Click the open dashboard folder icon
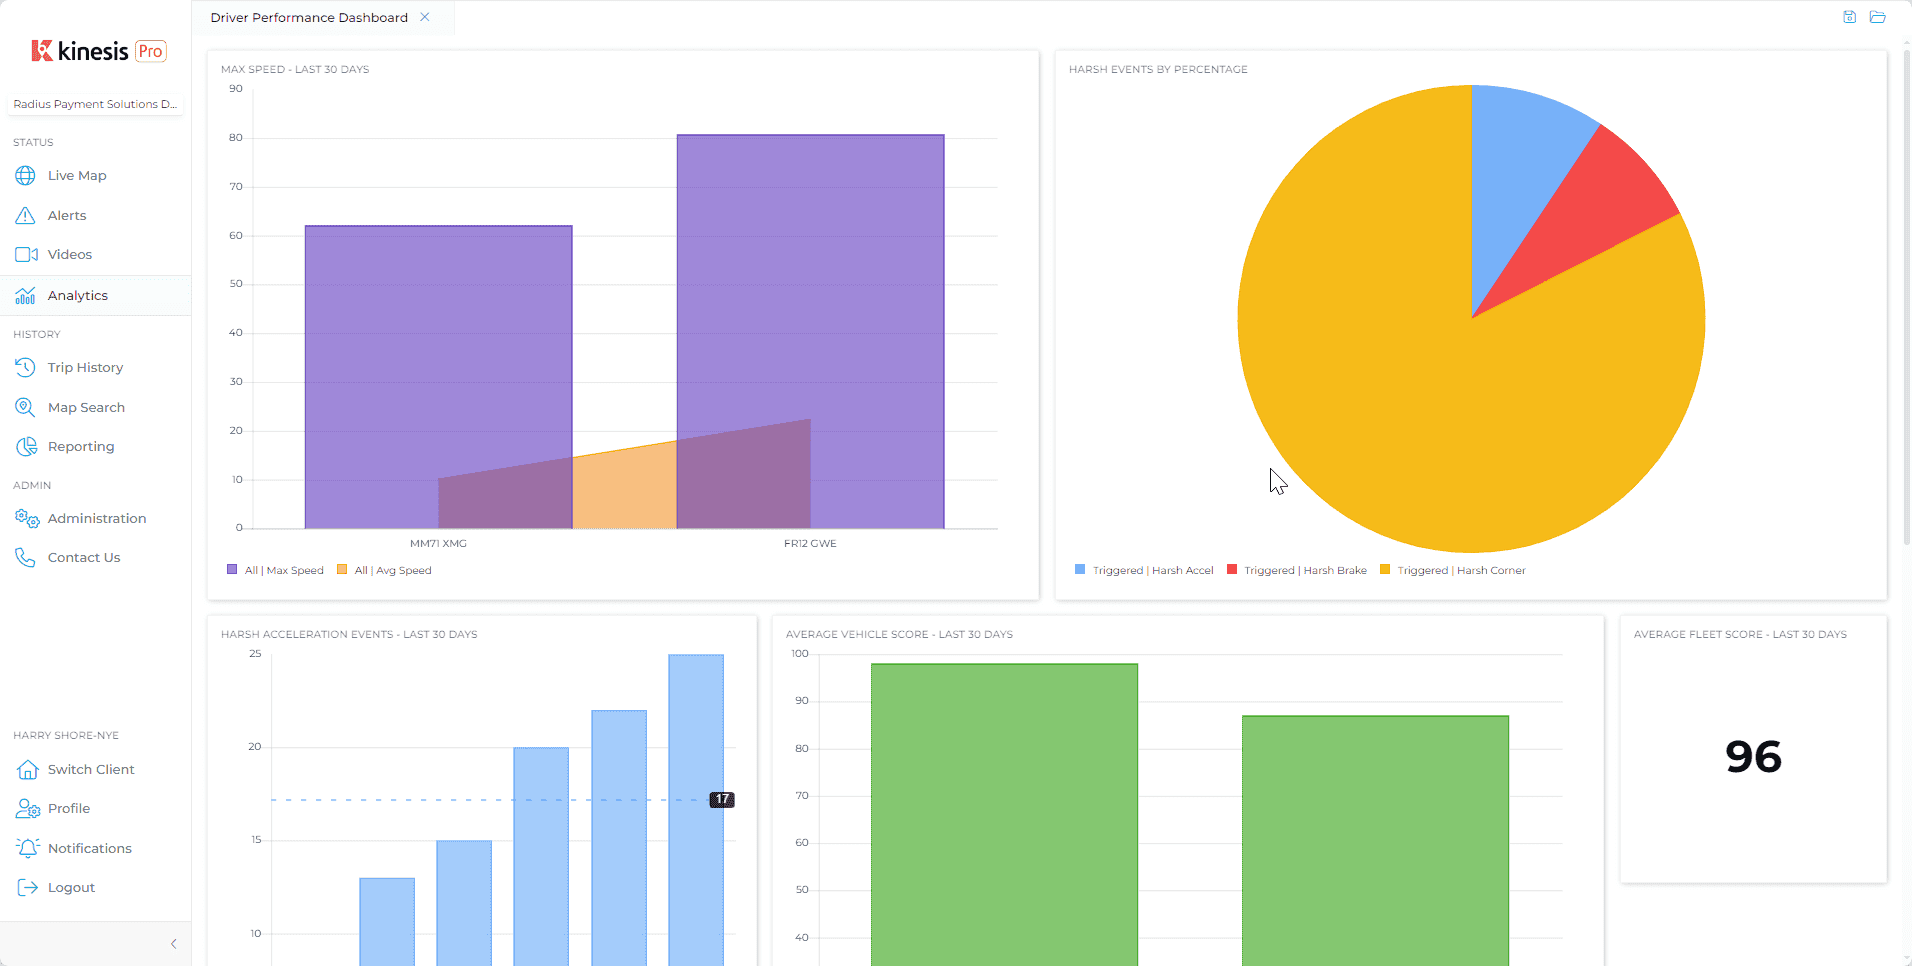Image resolution: width=1912 pixels, height=966 pixels. pyautogui.click(x=1877, y=17)
